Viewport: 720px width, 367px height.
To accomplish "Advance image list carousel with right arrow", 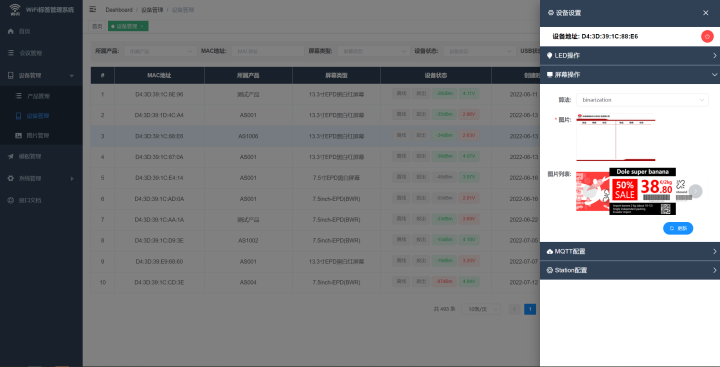I will click(x=696, y=191).
